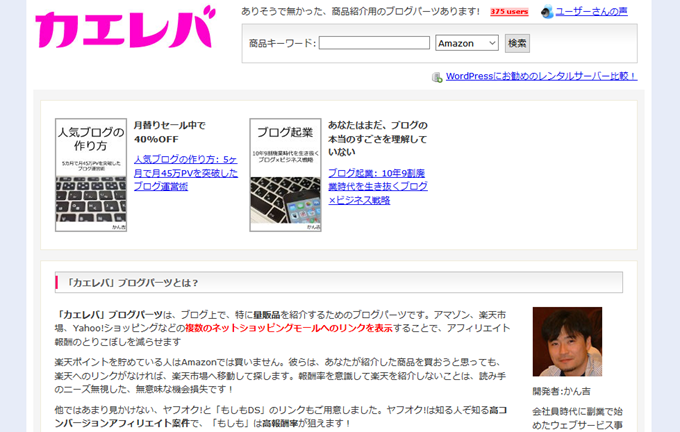Click the ブログ起業 book cover image
The image size is (680, 432).
(285, 175)
